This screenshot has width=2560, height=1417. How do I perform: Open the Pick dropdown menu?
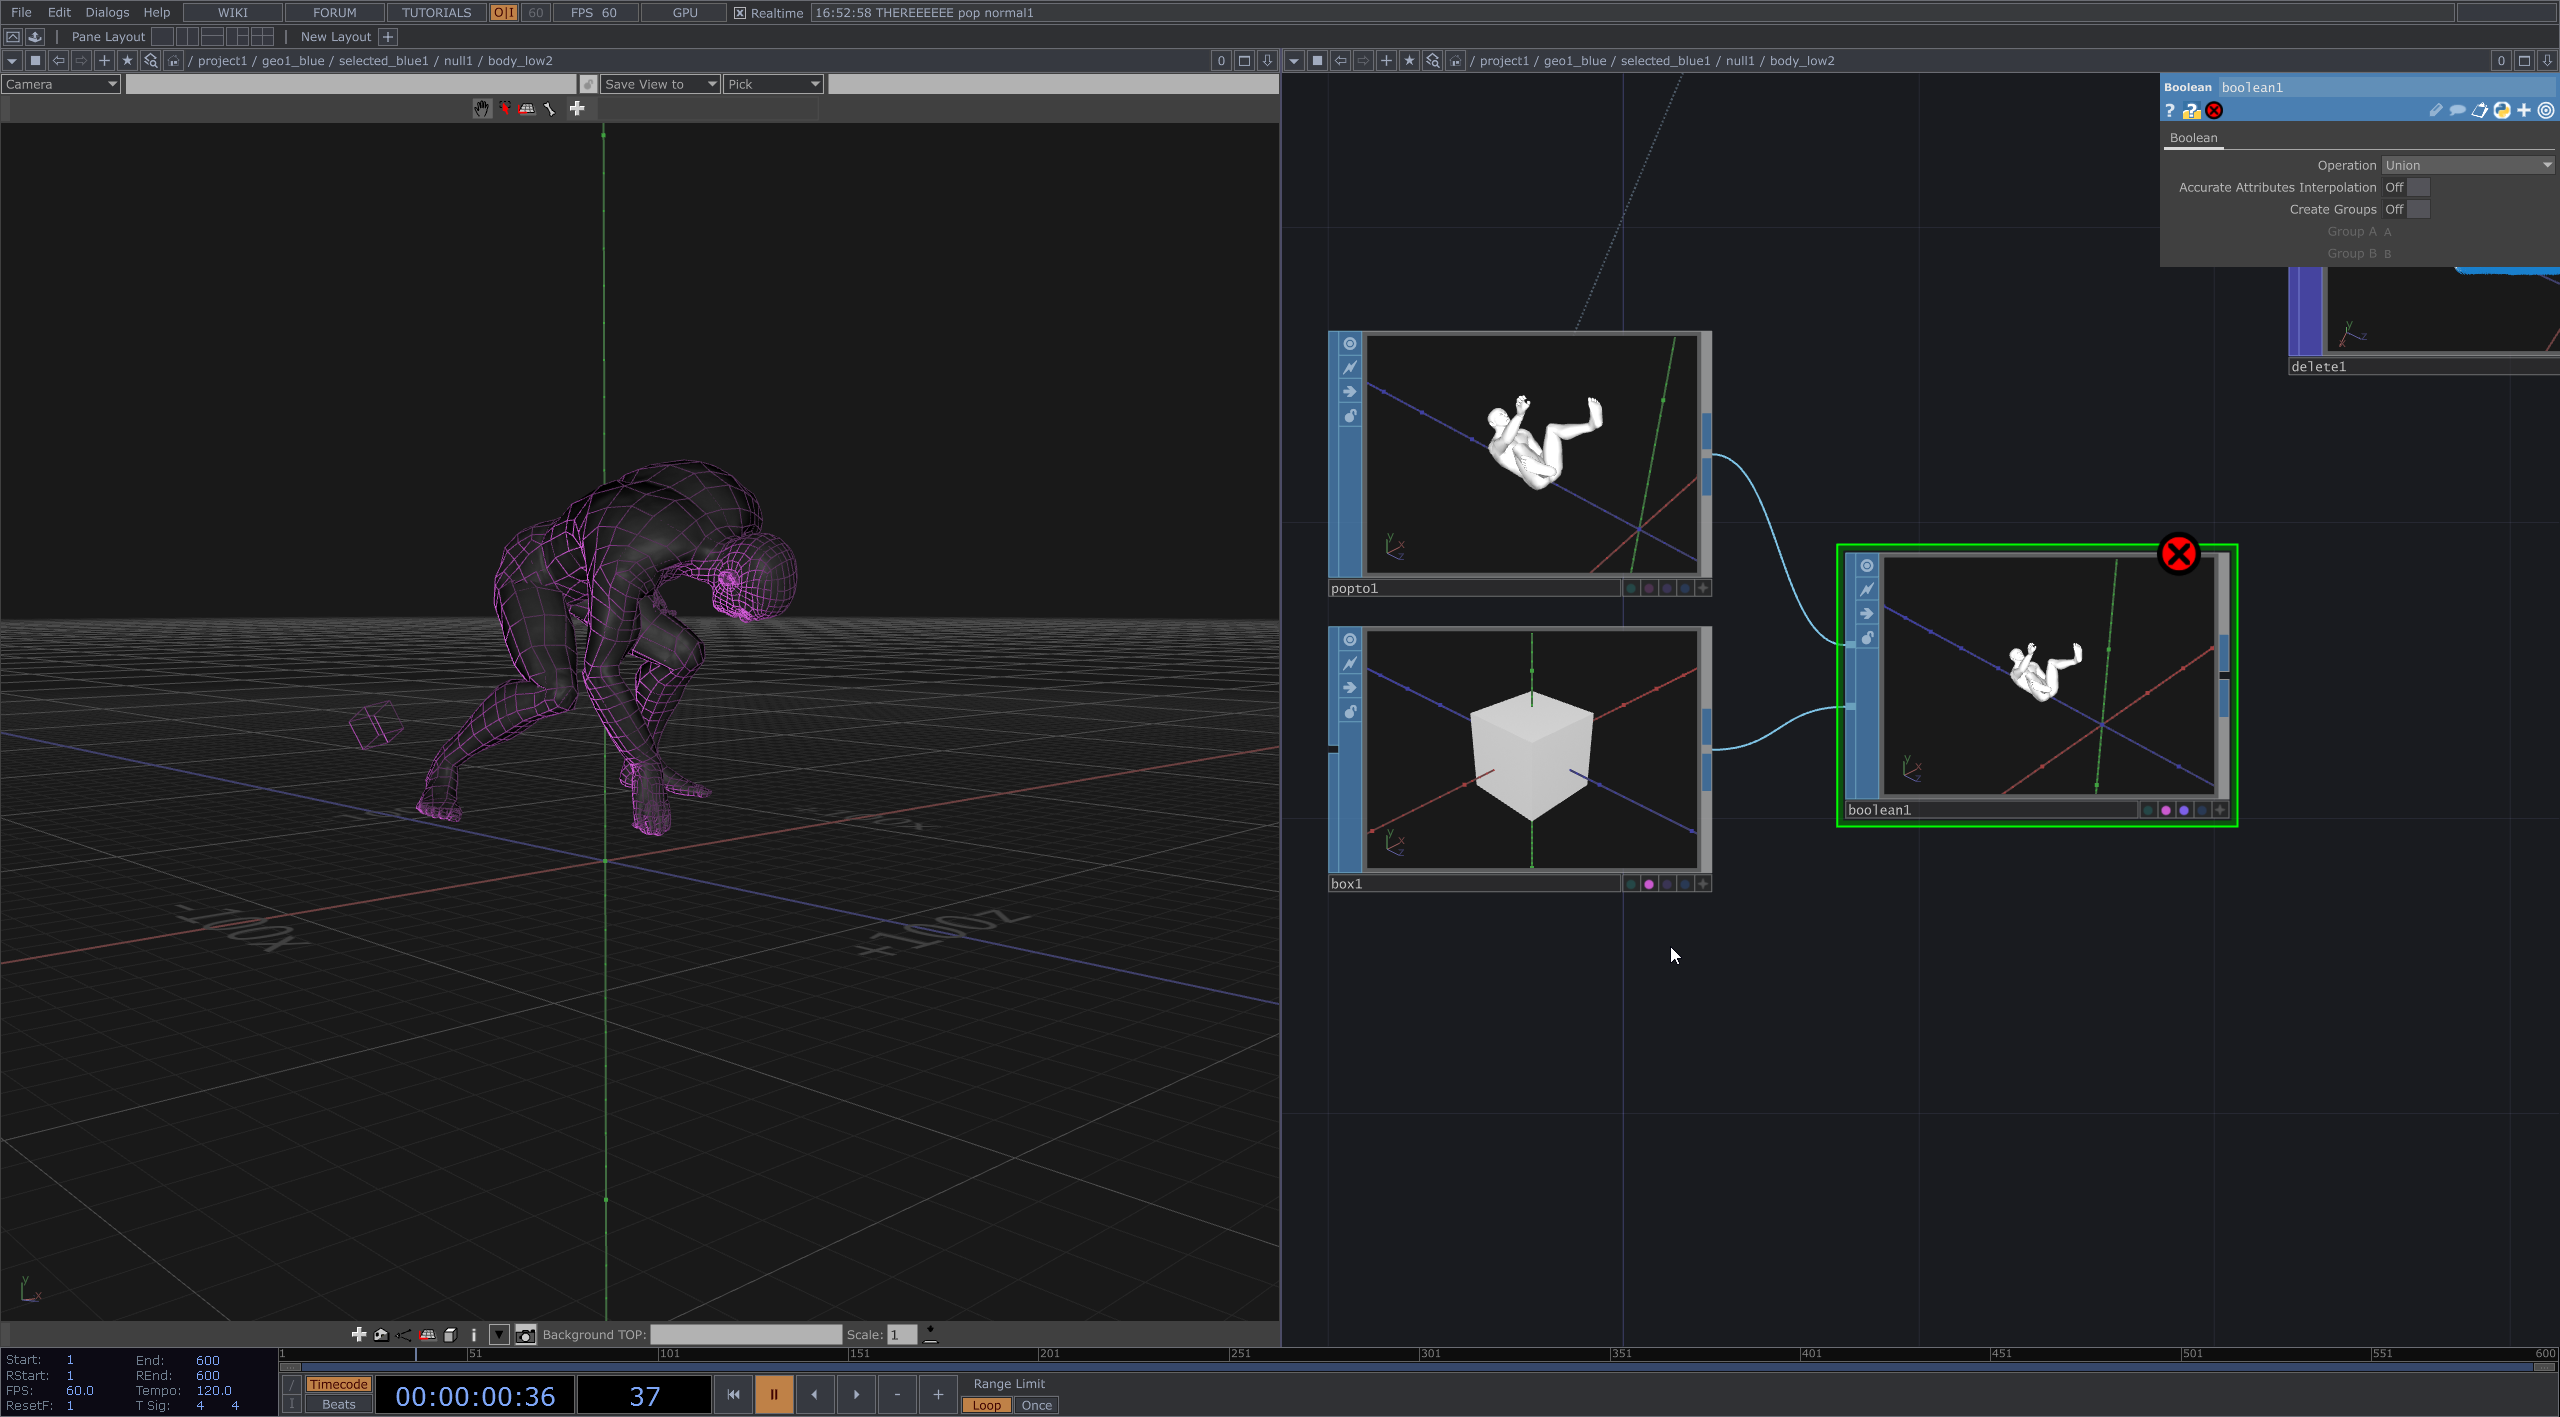(774, 85)
